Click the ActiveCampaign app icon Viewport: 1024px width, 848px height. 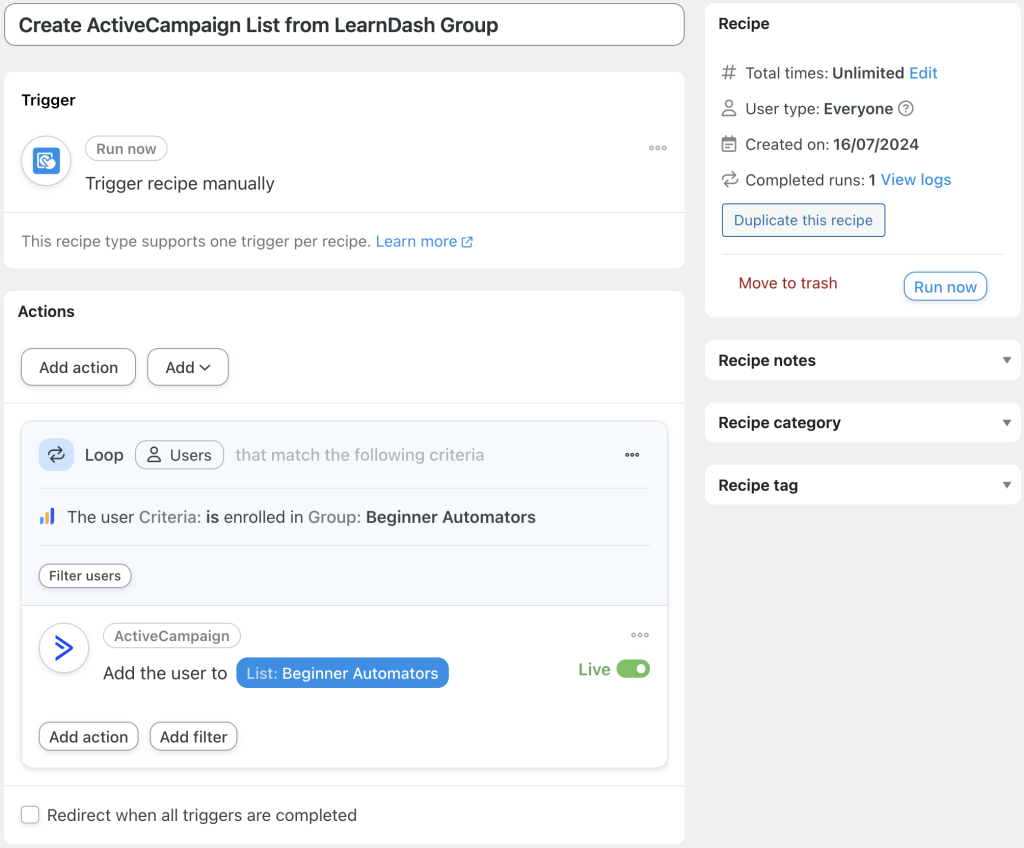(x=63, y=648)
